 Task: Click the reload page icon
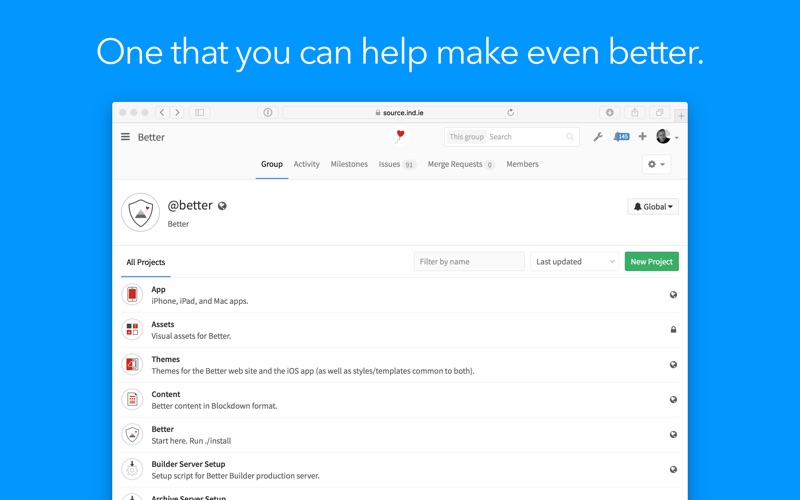coord(511,113)
